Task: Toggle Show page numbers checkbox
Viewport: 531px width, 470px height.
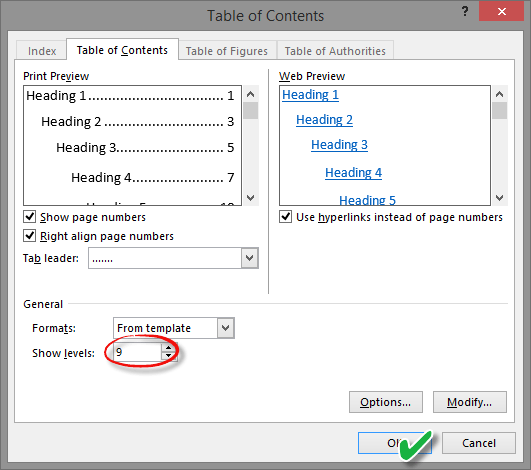Action: tap(29, 216)
